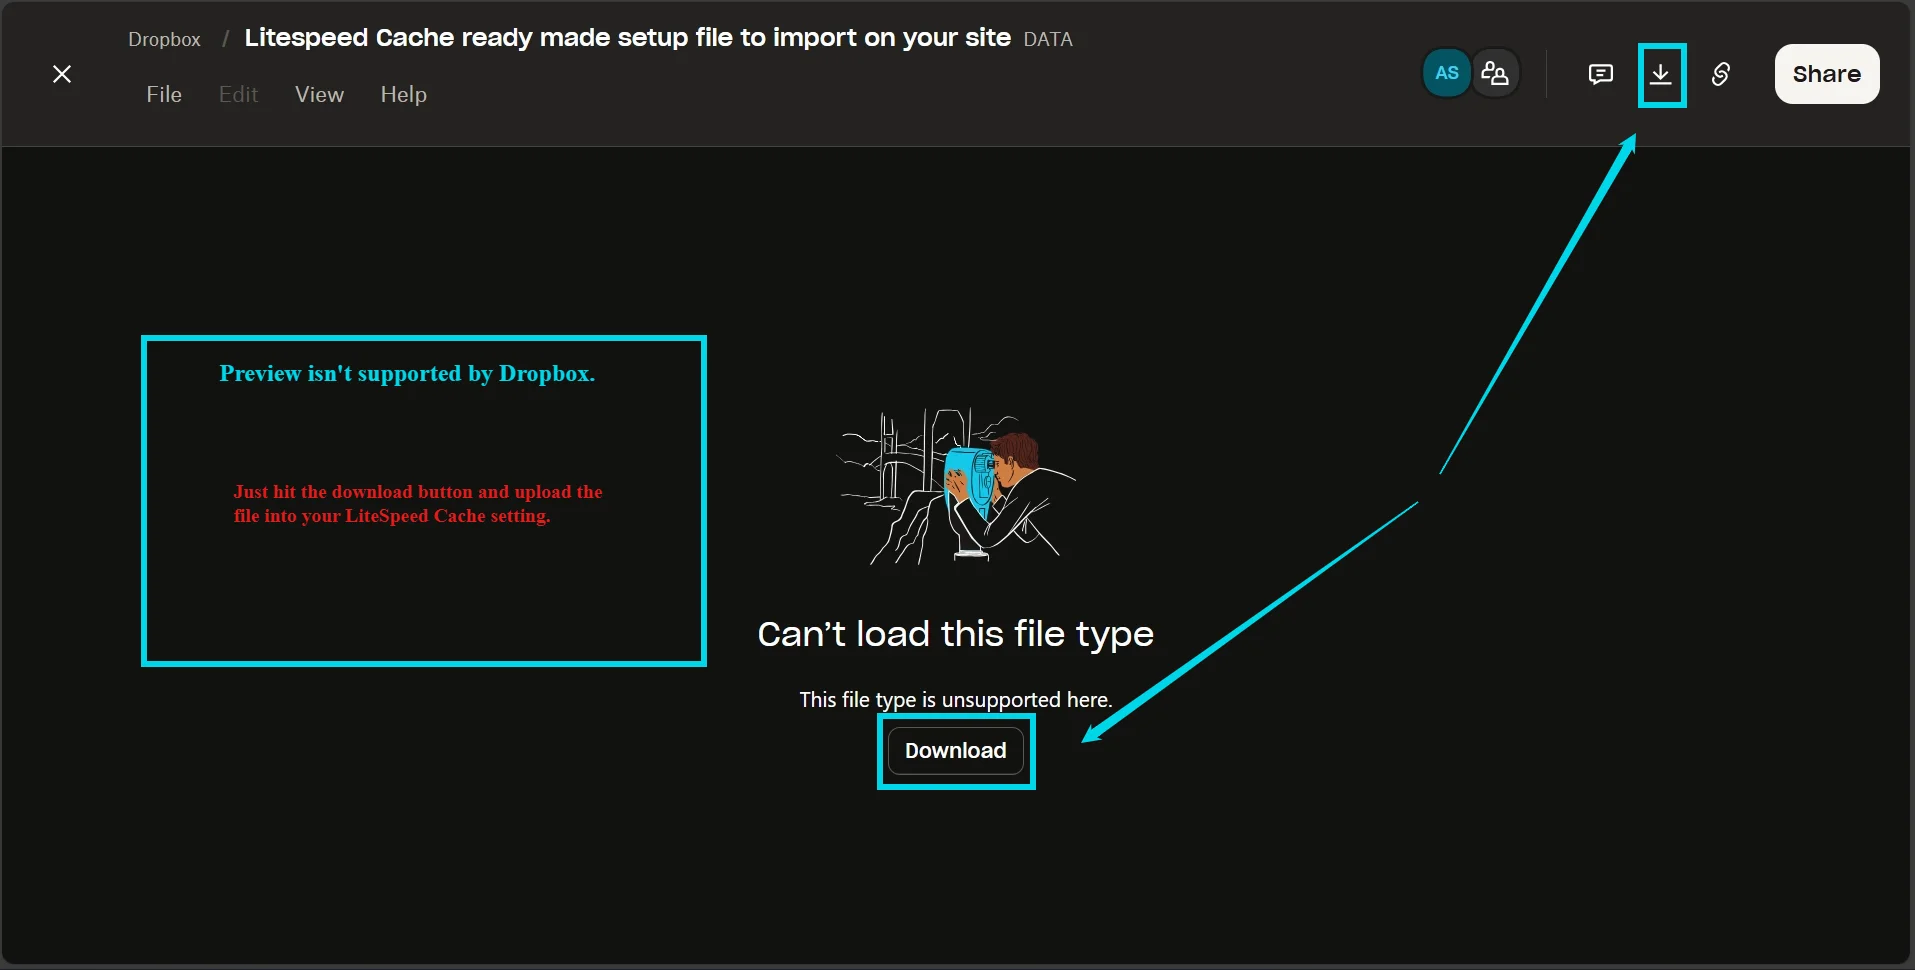Click the red download instruction text
The width and height of the screenshot is (1915, 970).
click(x=417, y=504)
